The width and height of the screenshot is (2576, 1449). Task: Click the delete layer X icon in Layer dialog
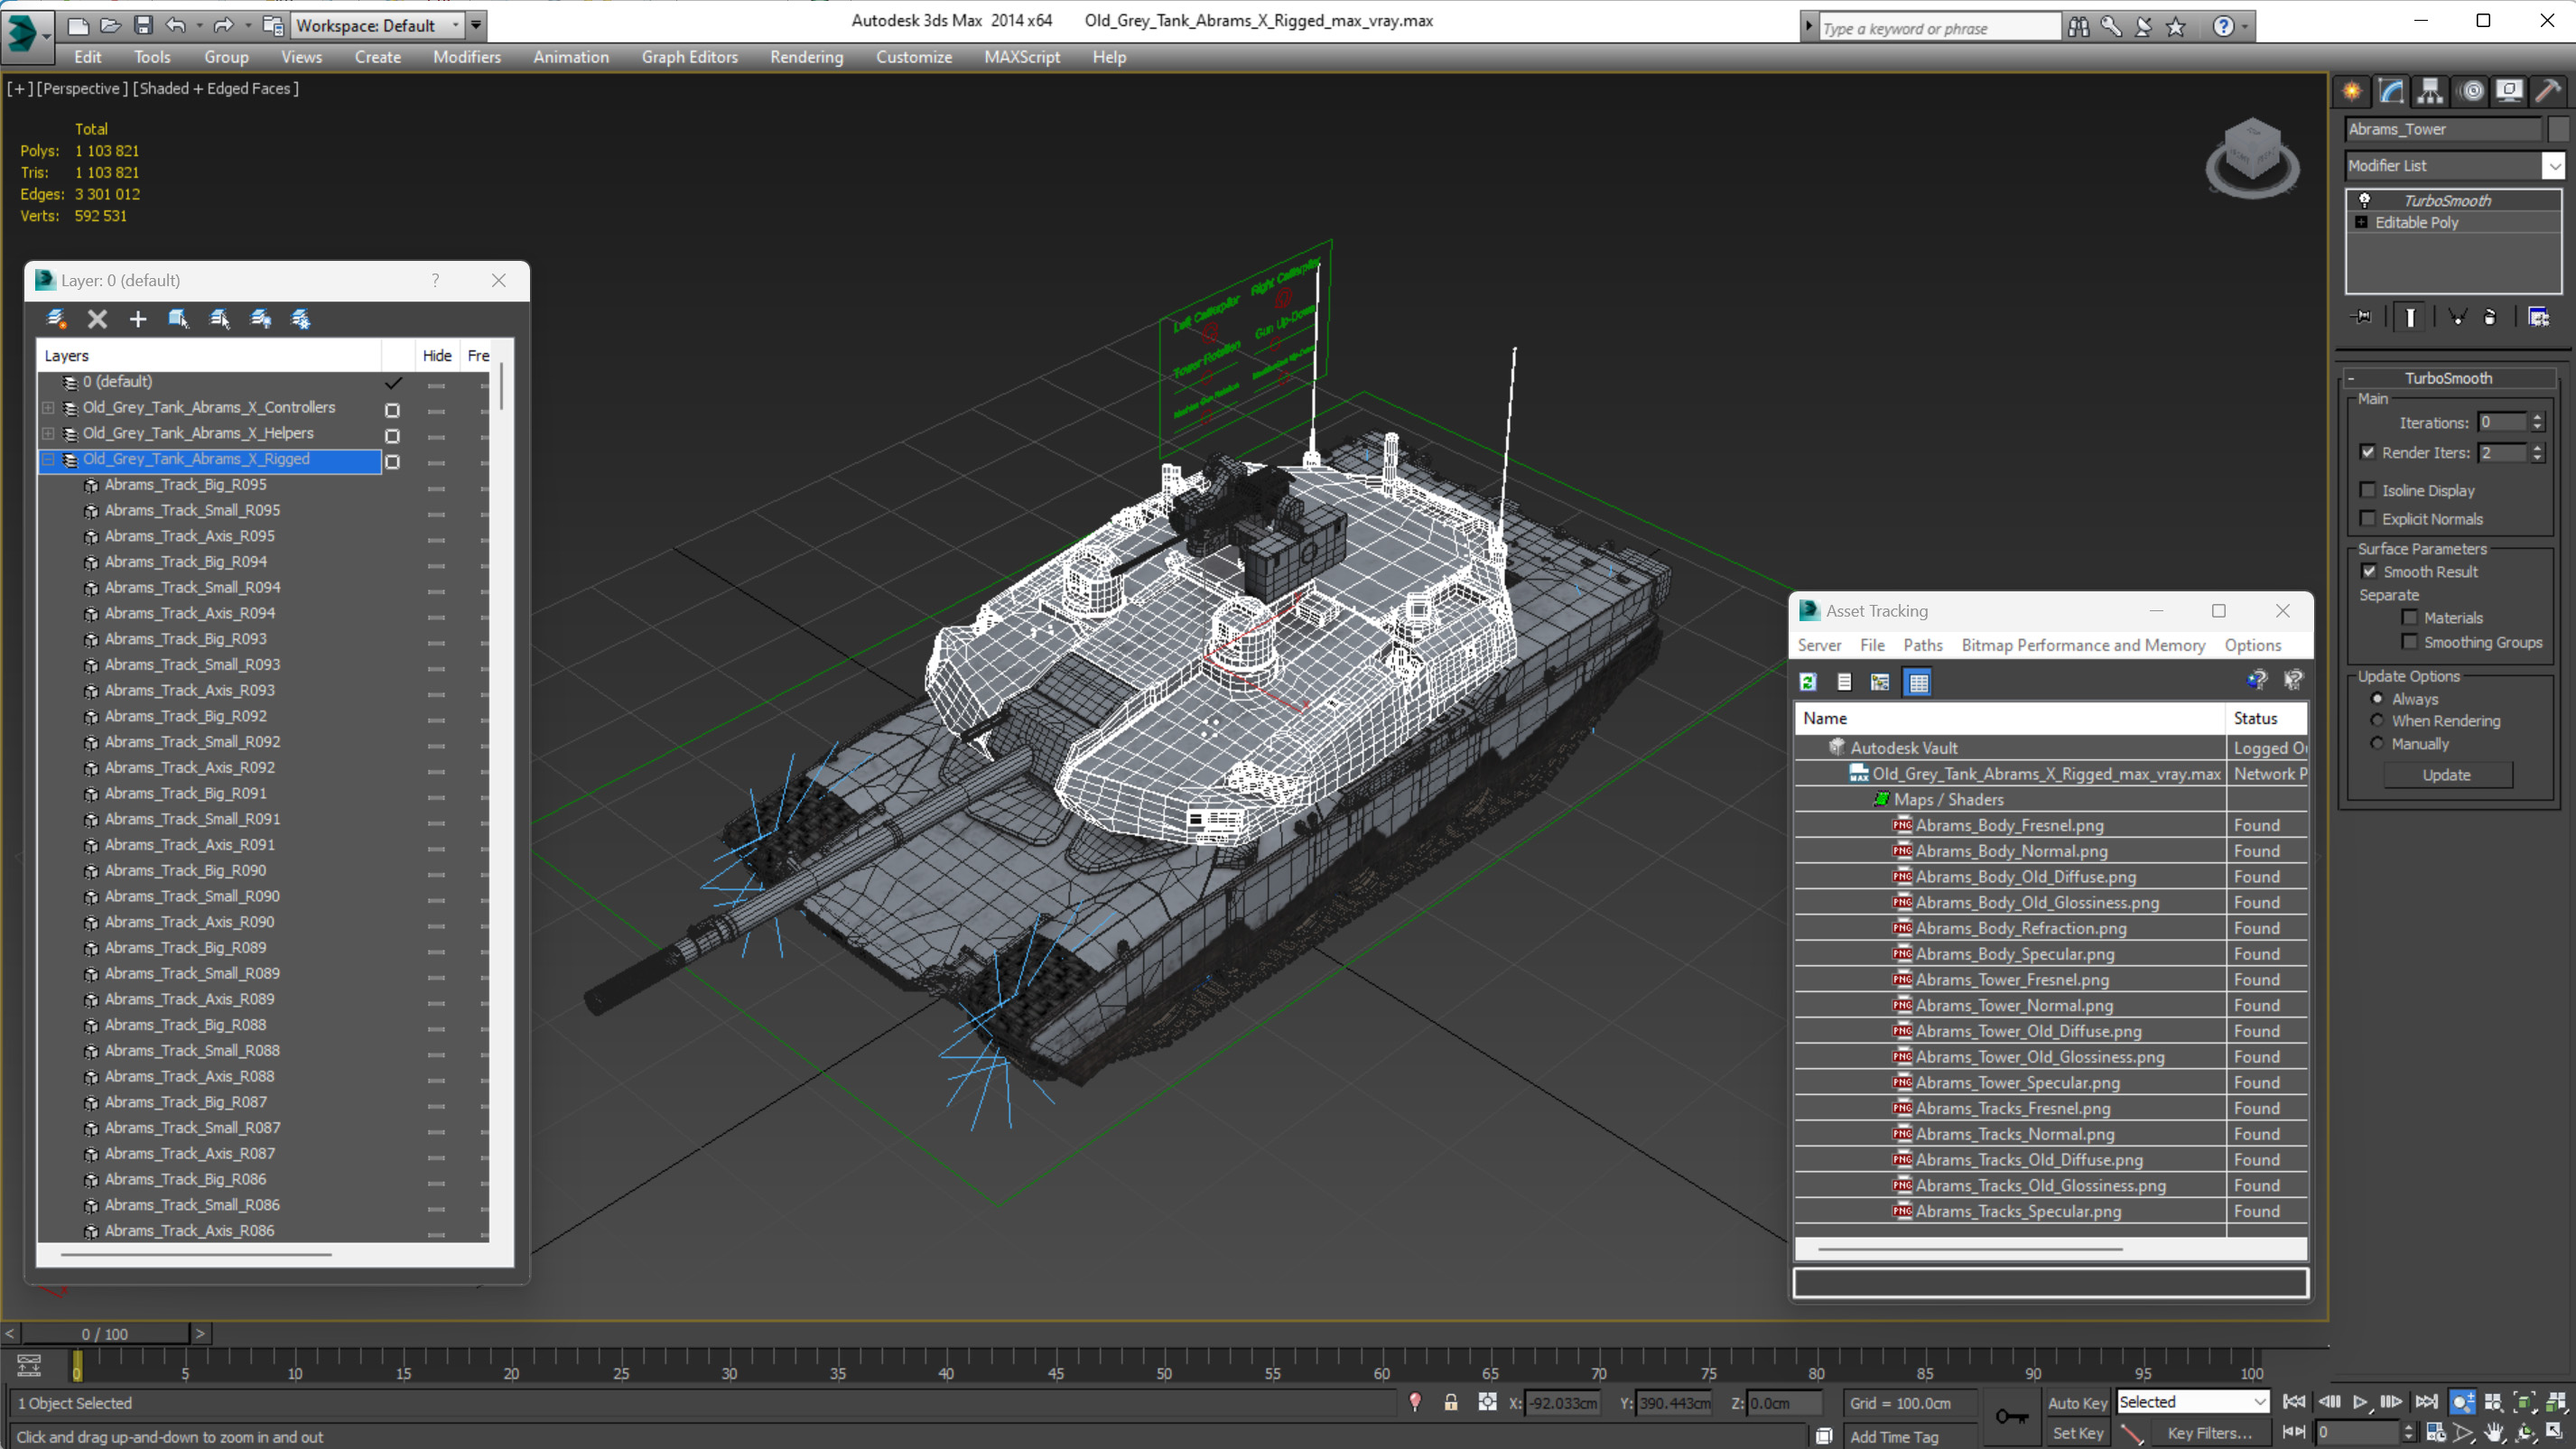click(97, 319)
